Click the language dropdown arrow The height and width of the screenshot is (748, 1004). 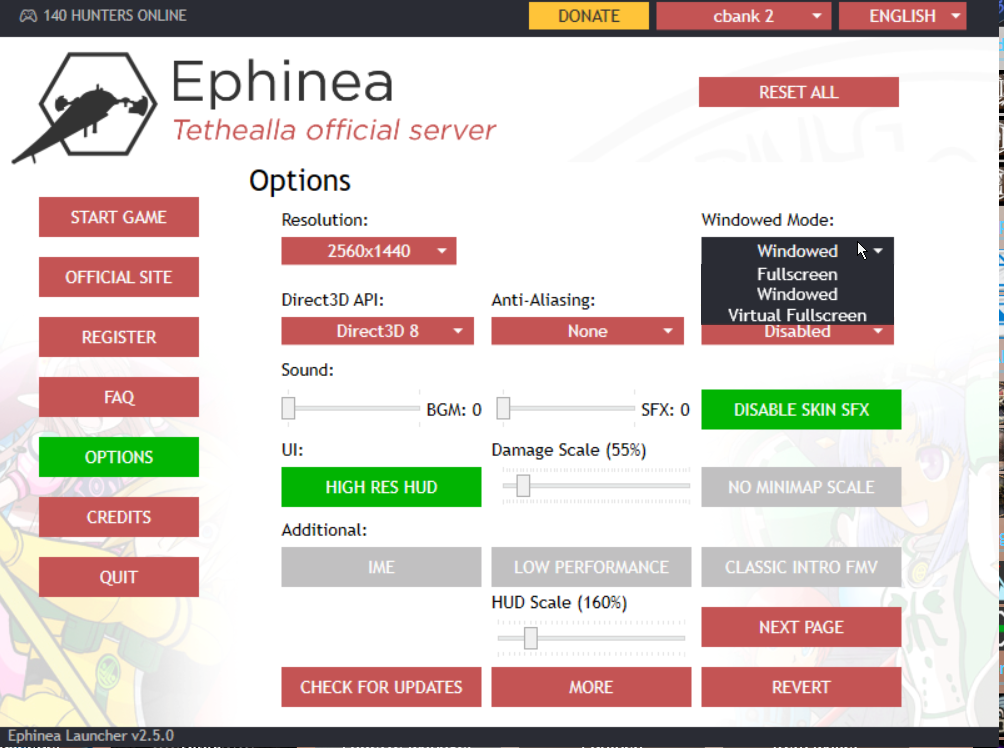pyautogui.click(x=955, y=16)
